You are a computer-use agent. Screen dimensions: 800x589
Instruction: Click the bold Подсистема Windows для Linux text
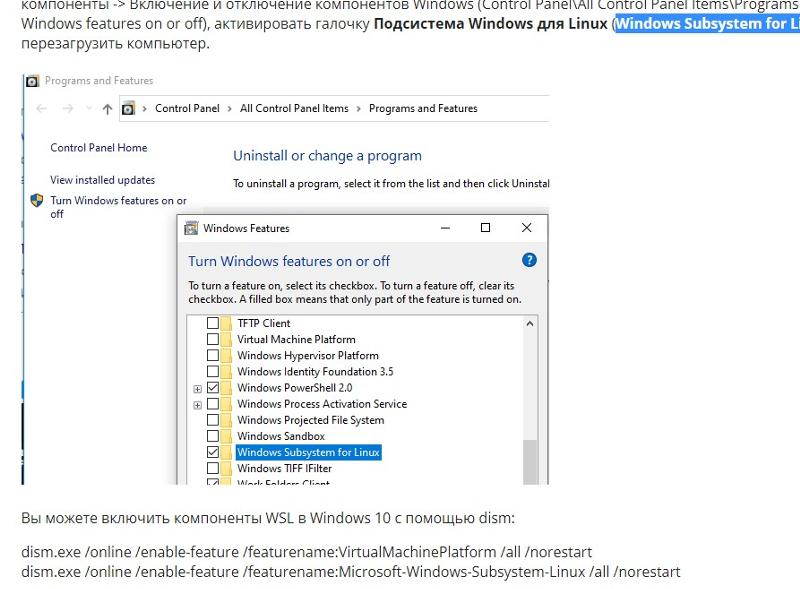click(491, 24)
